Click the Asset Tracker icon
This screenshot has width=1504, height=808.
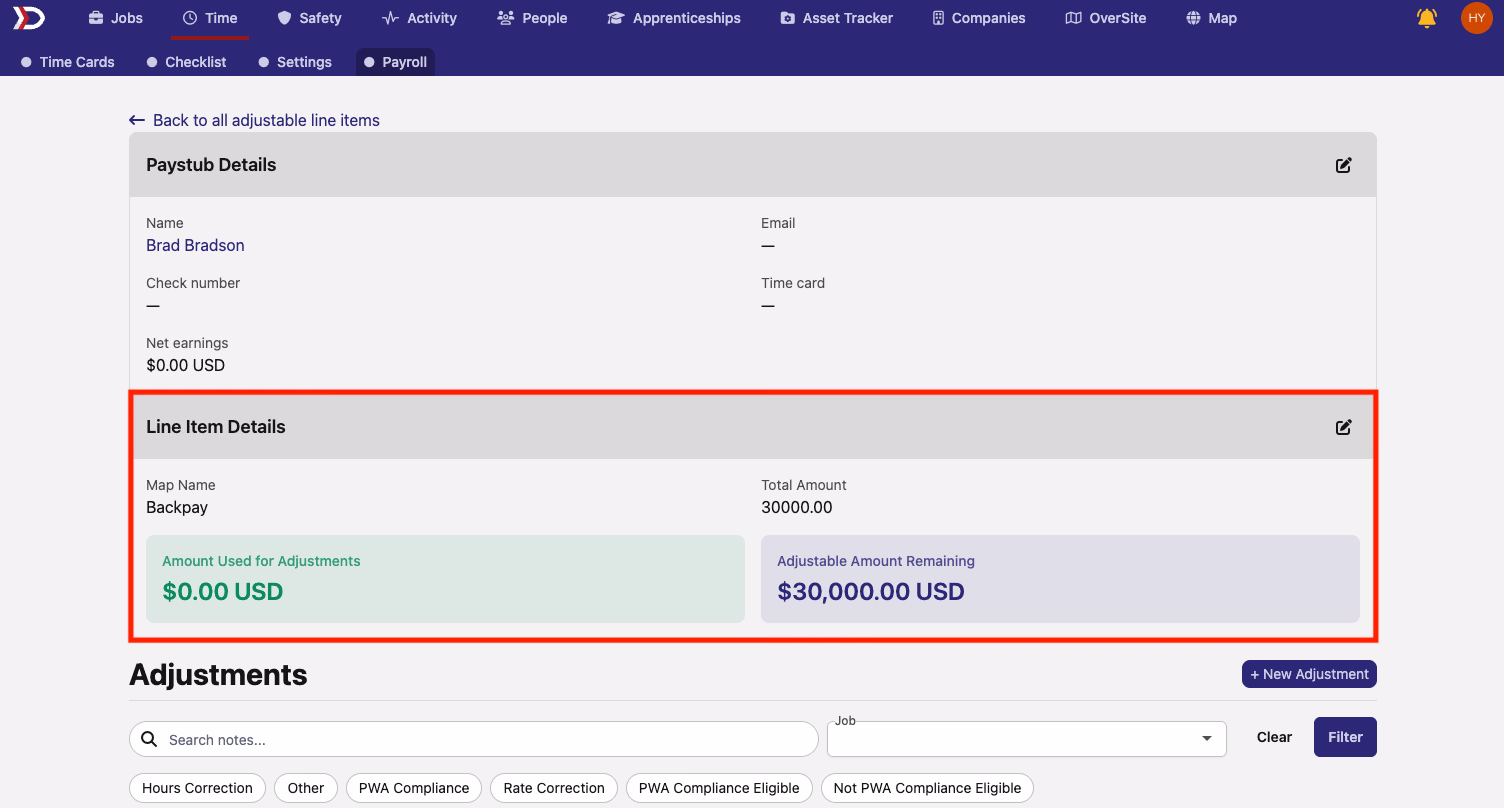[x=787, y=18]
